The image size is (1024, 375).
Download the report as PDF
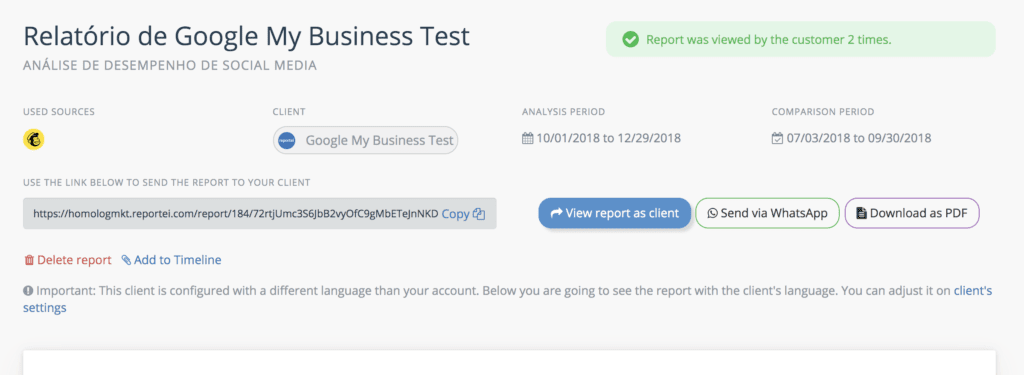tap(912, 213)
